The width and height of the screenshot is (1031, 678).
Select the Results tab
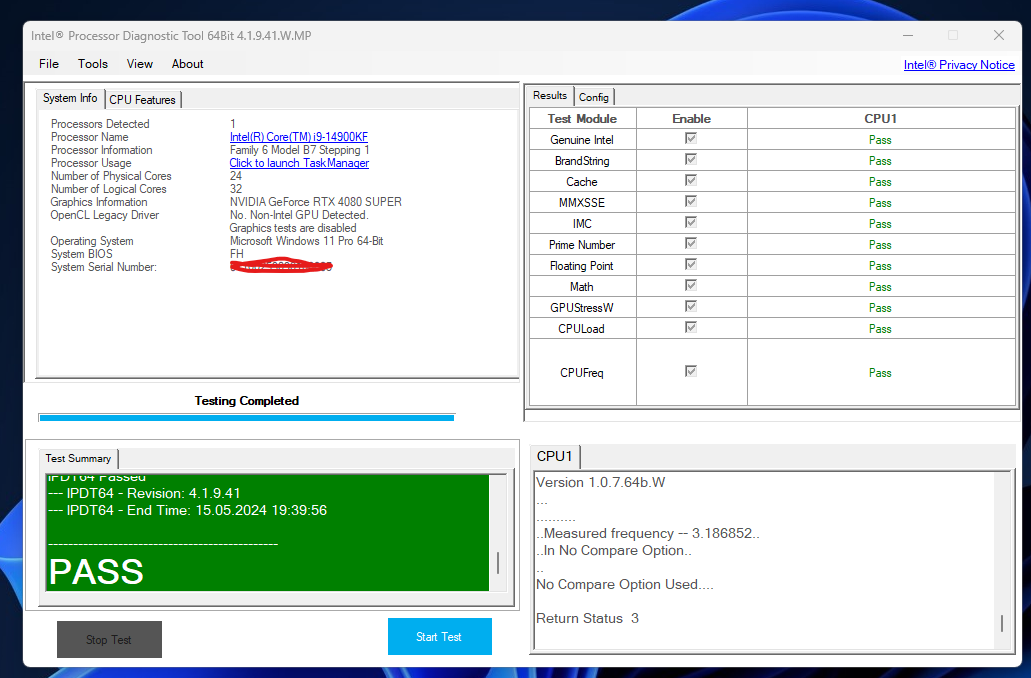(550, 95)
